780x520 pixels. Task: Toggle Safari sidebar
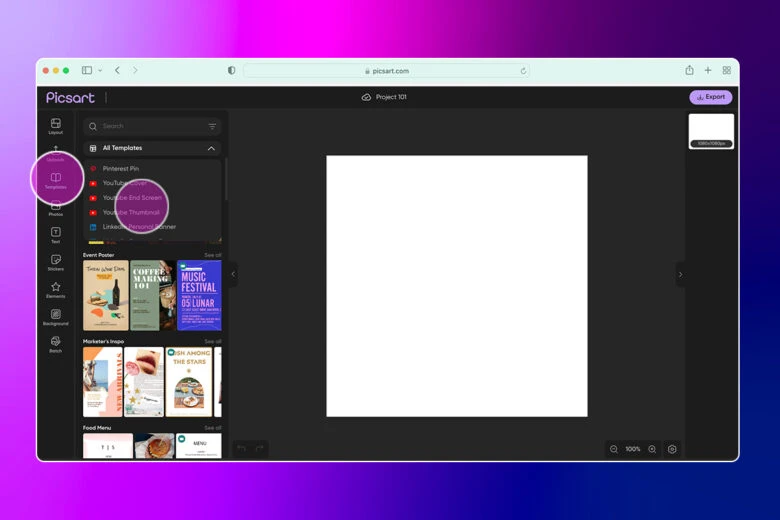pyautogui.click(x=87, y=70)
